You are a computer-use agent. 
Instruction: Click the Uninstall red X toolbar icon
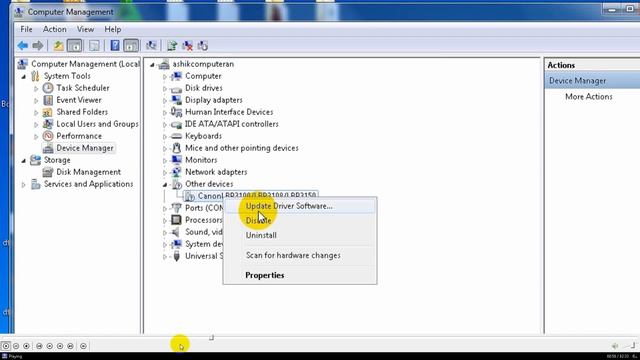187,45
